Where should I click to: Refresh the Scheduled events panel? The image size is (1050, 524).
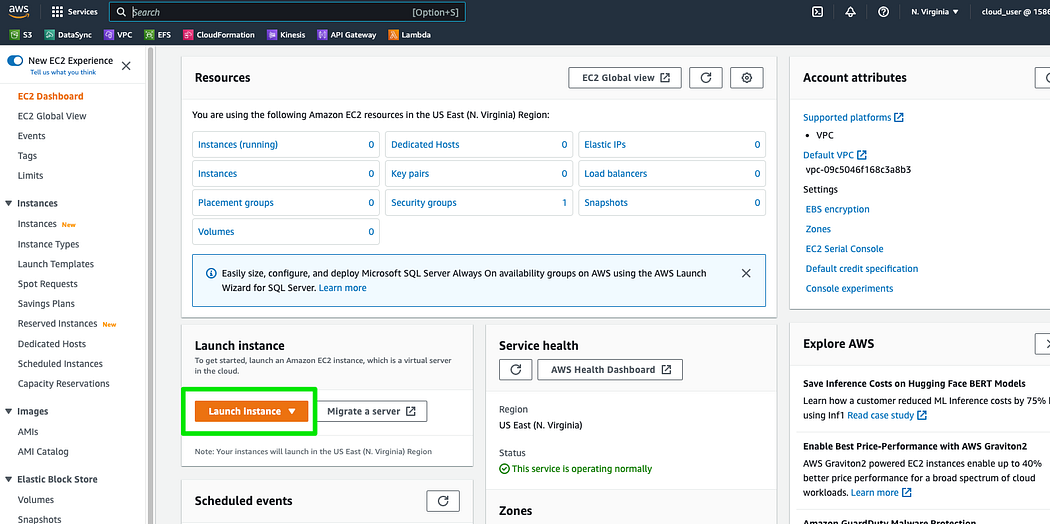click(443, 501)
